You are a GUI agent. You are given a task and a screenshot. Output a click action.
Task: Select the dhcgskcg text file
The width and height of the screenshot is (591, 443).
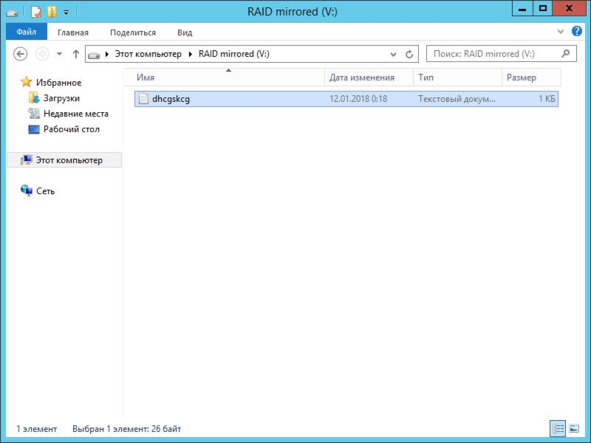346,99
